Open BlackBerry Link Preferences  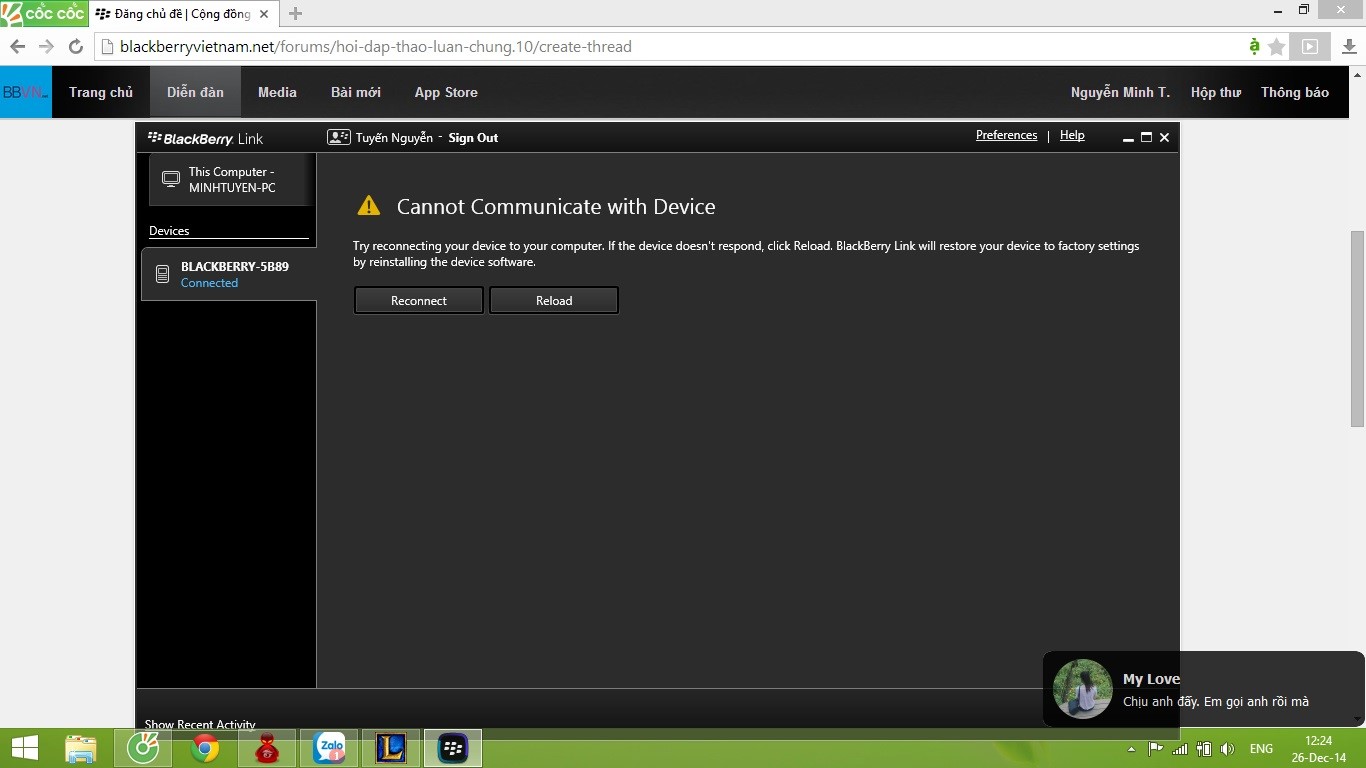pos(1006,135)
